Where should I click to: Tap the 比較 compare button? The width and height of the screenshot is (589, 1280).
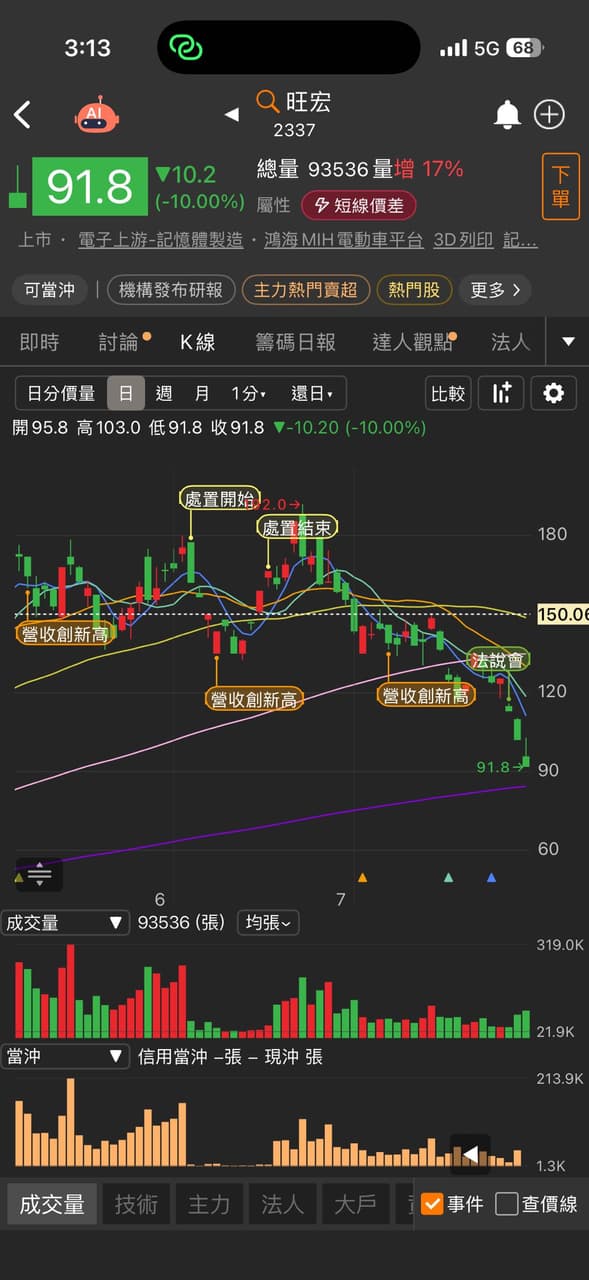tap(448, 393)
